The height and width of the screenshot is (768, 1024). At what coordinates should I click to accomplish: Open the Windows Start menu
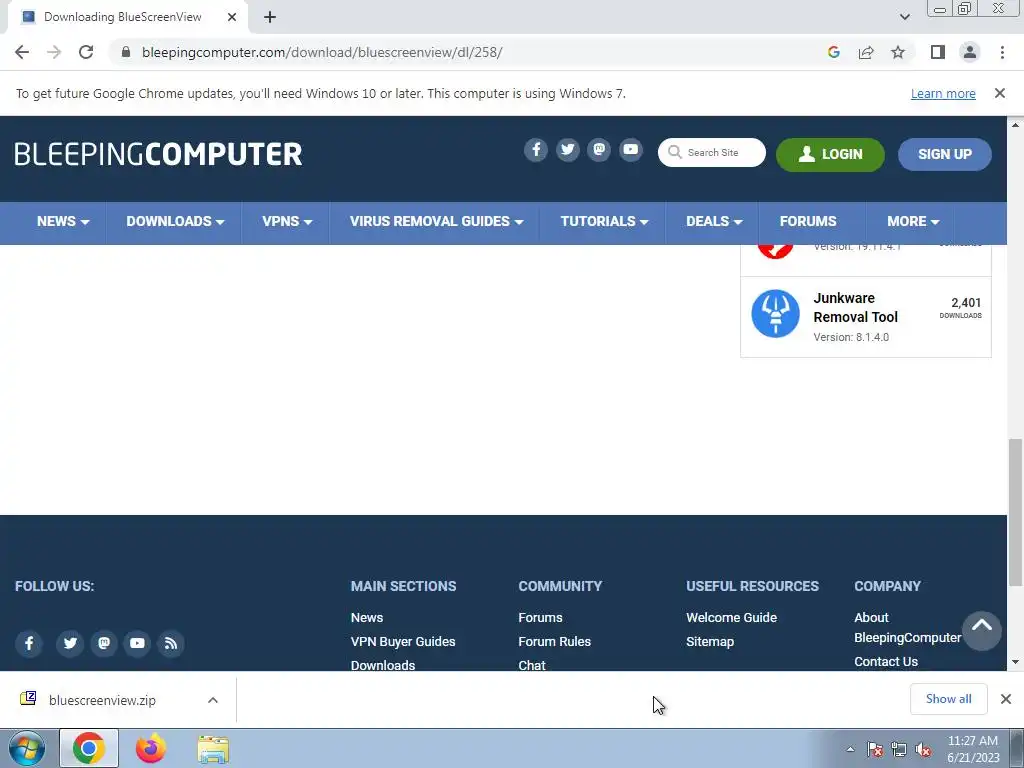tap(27, 748)
